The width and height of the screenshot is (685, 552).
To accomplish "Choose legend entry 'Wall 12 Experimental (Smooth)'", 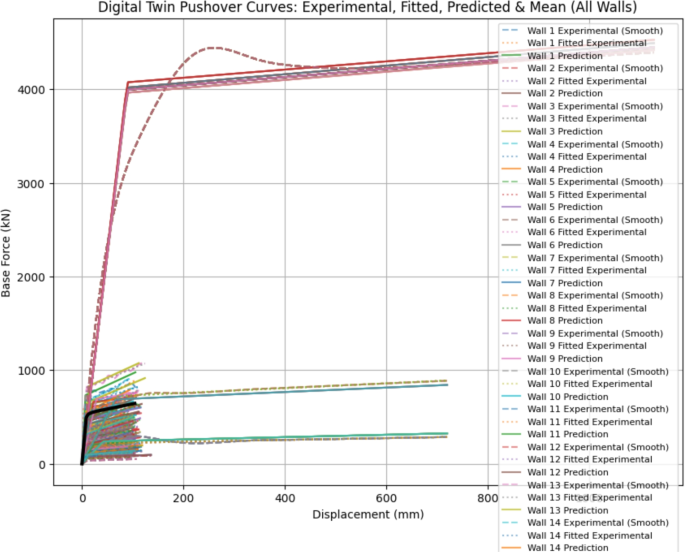I will pyautogui.click(x=585, y=447).
